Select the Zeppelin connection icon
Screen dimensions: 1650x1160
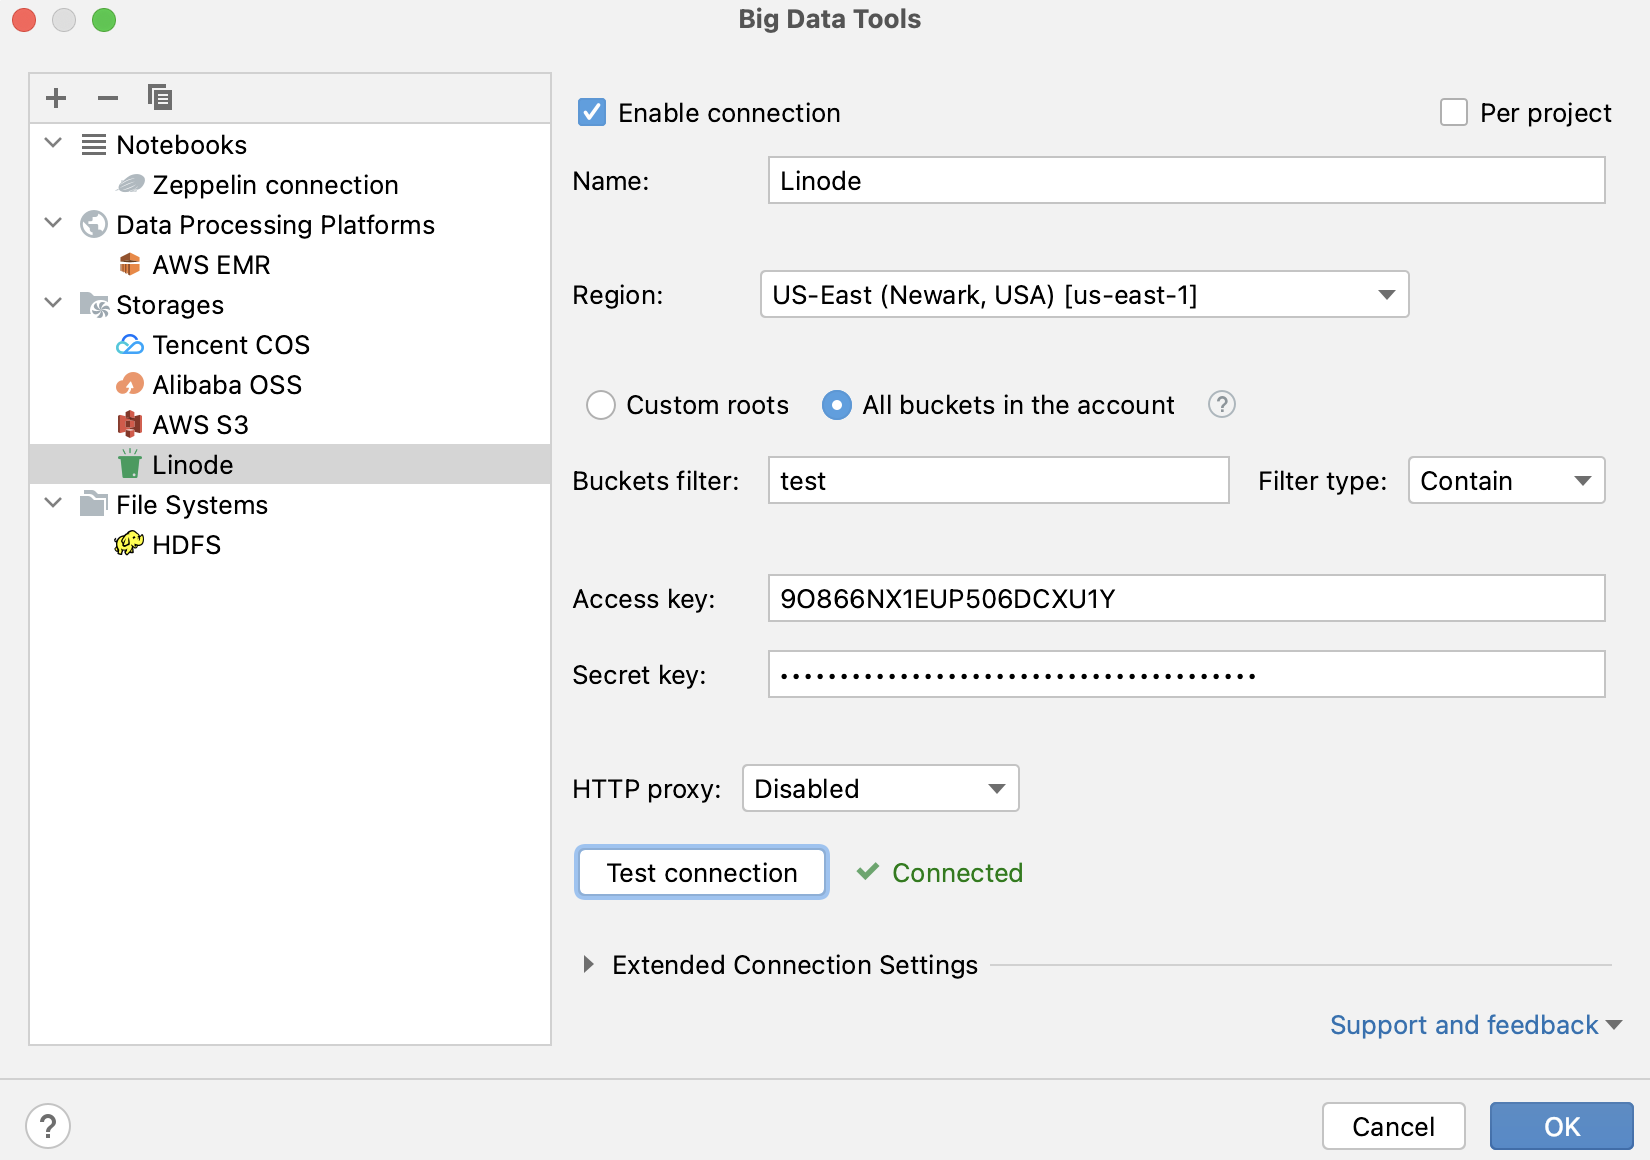(130, 184)
